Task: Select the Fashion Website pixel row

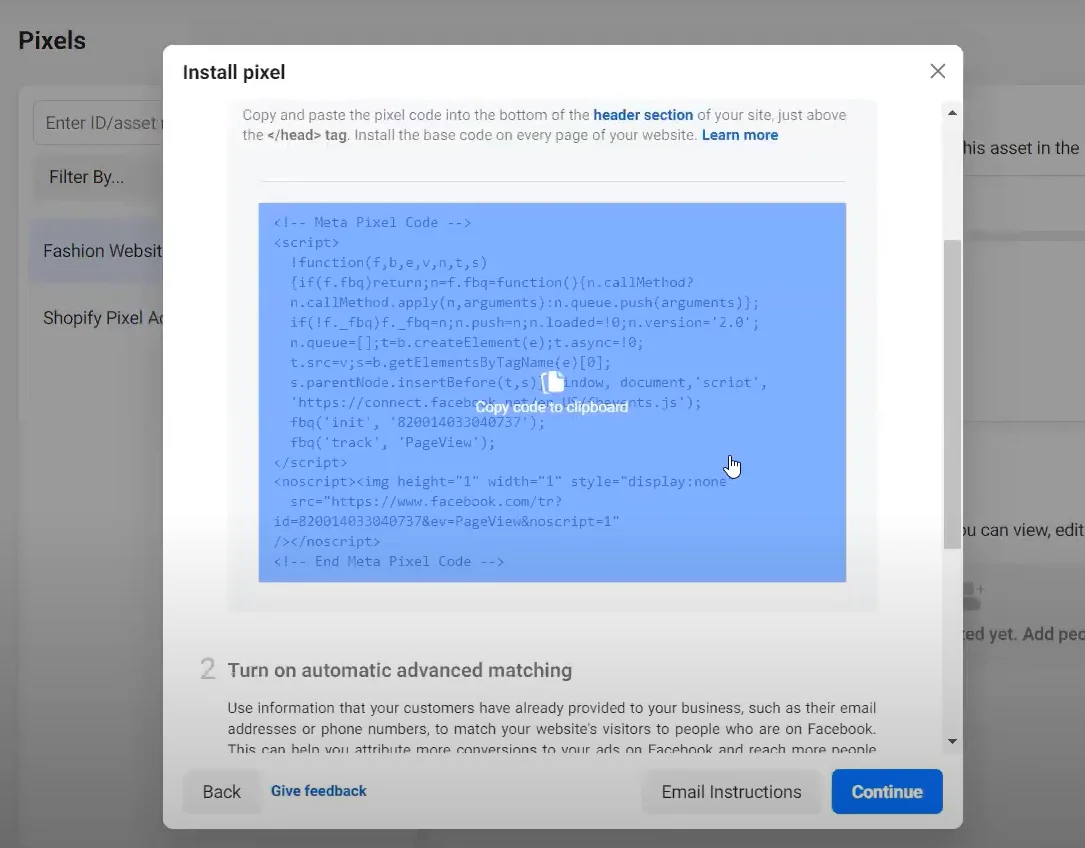Action: click(96, 251)
